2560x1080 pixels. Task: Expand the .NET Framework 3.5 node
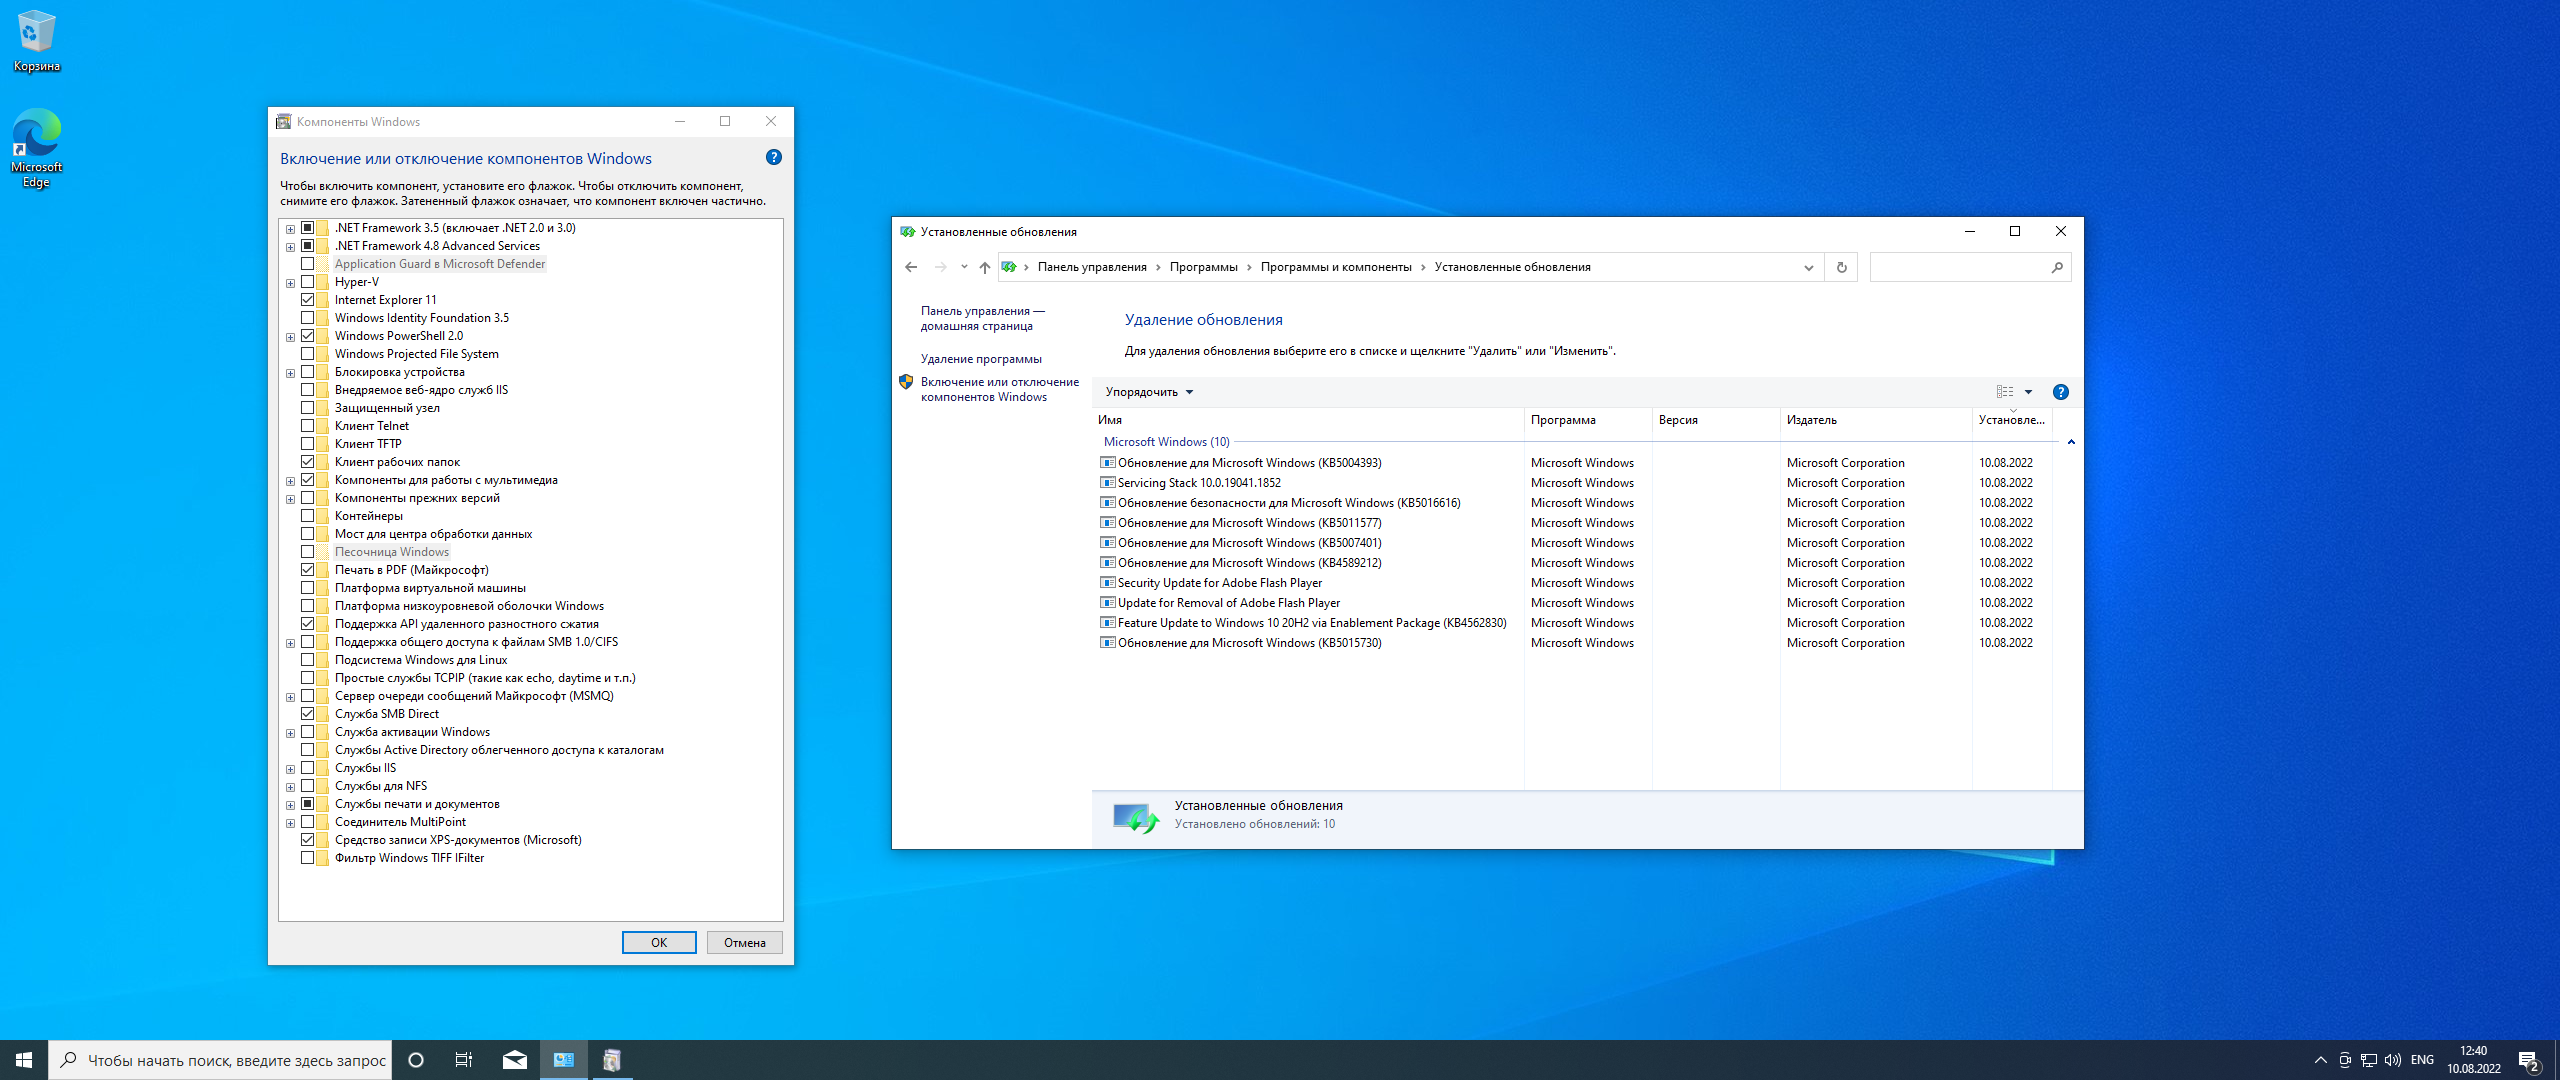290,229
